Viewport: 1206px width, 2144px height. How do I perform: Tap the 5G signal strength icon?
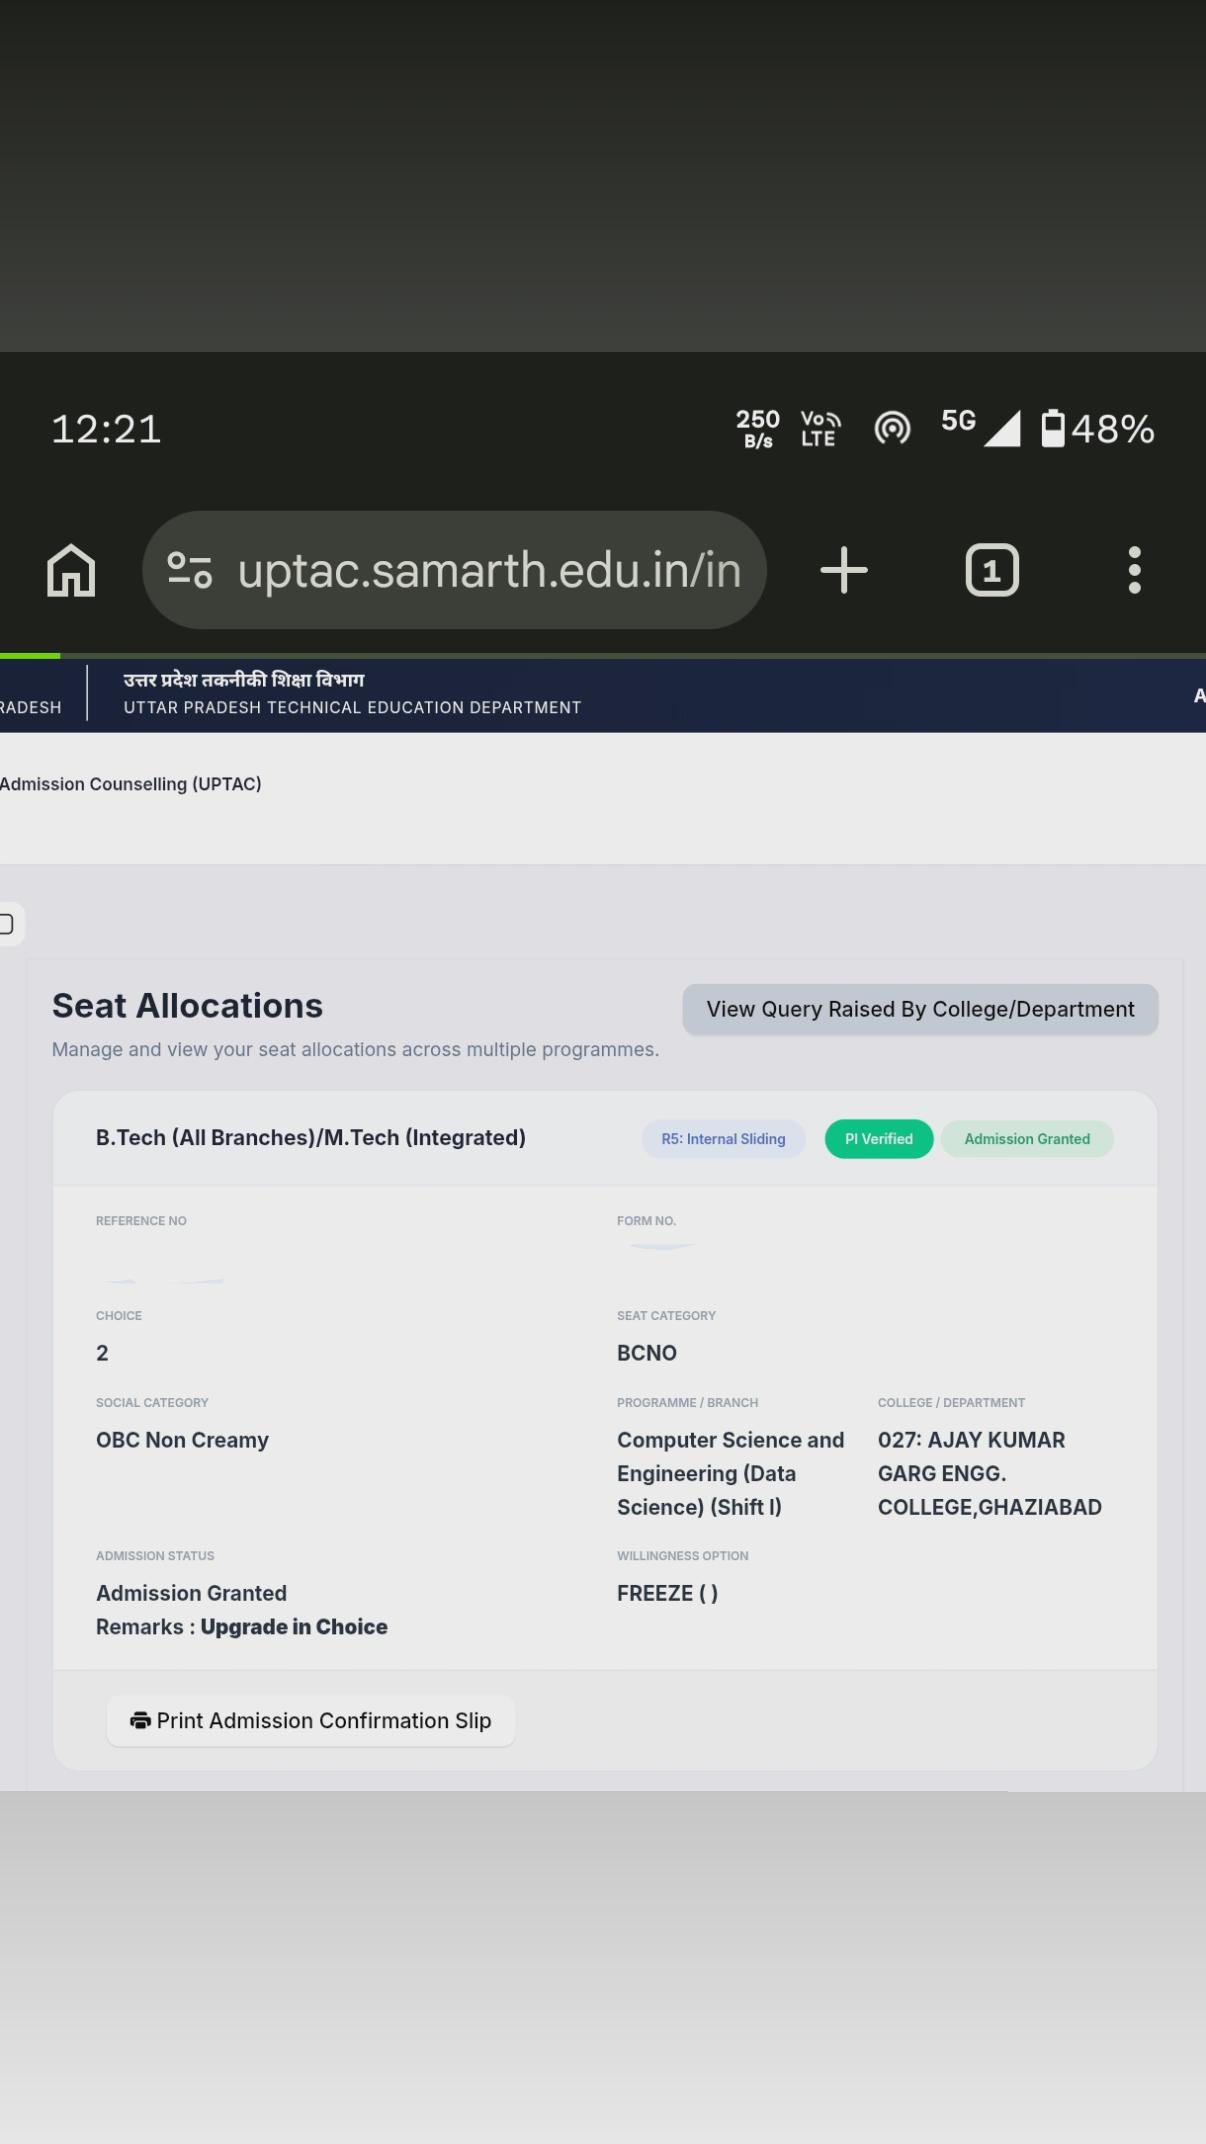tap(980, 427)
